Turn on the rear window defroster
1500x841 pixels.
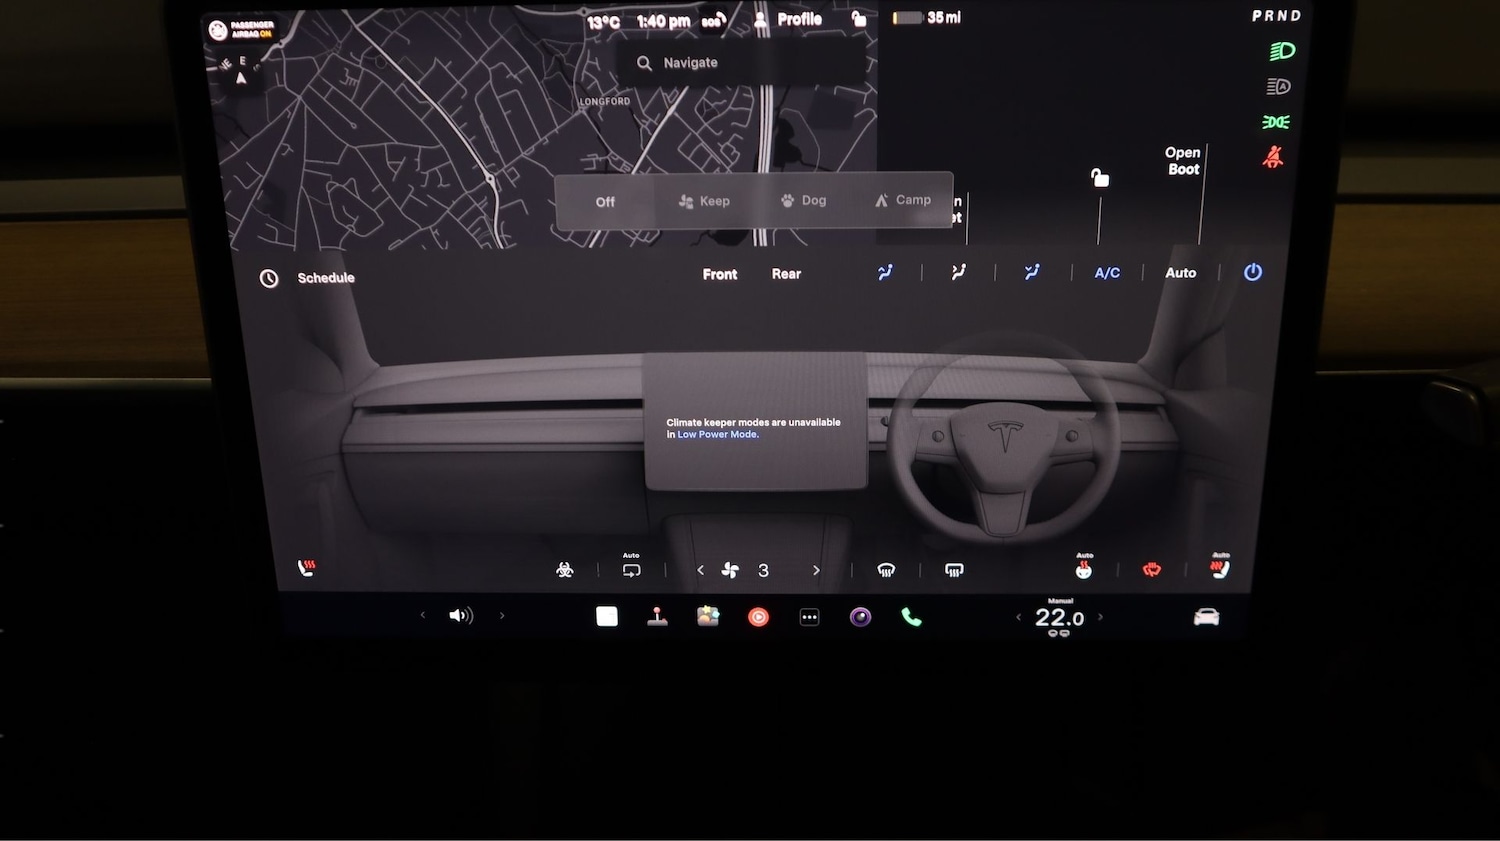pos(953,568)
